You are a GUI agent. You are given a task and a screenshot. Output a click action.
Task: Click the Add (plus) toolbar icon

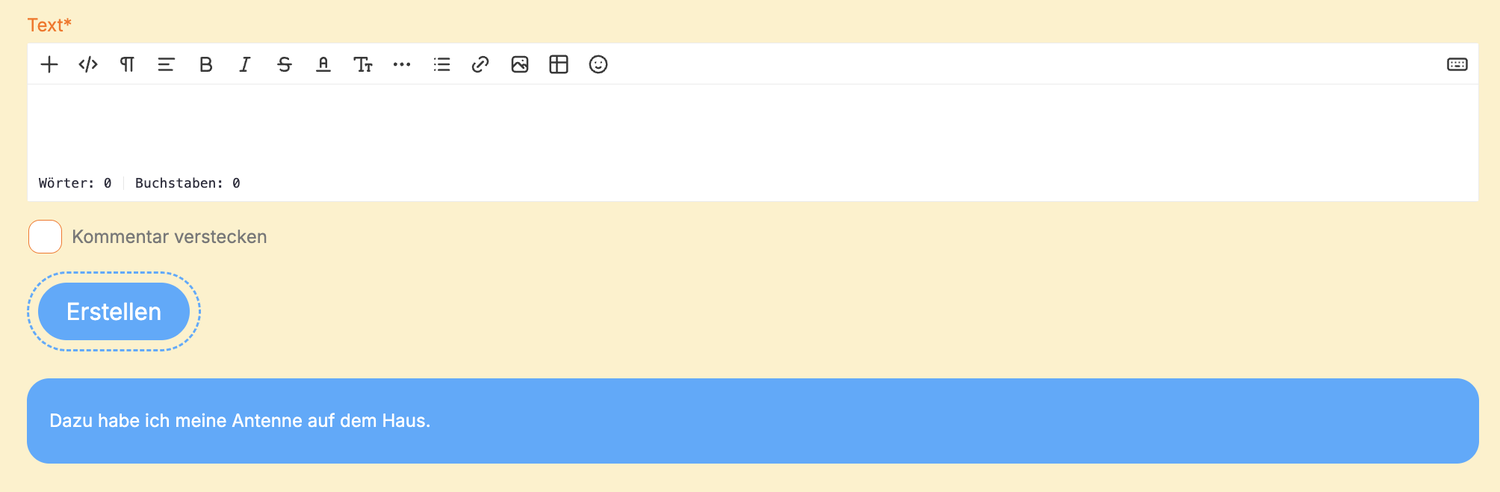point(49,65)
